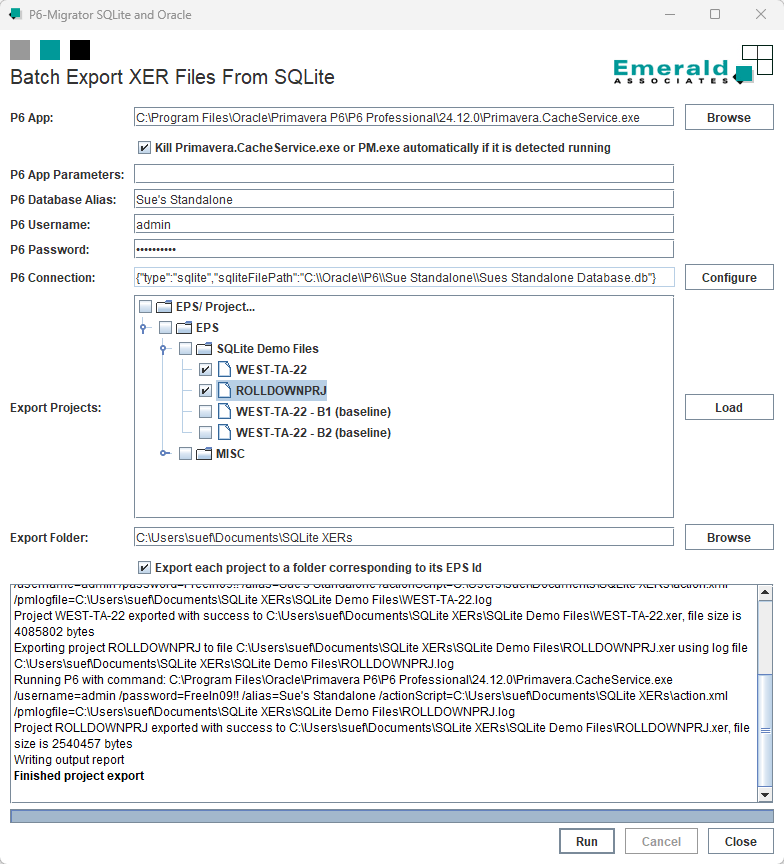Toggle Kill Primavera.CacheService.exe automatically checkbox

145,148
